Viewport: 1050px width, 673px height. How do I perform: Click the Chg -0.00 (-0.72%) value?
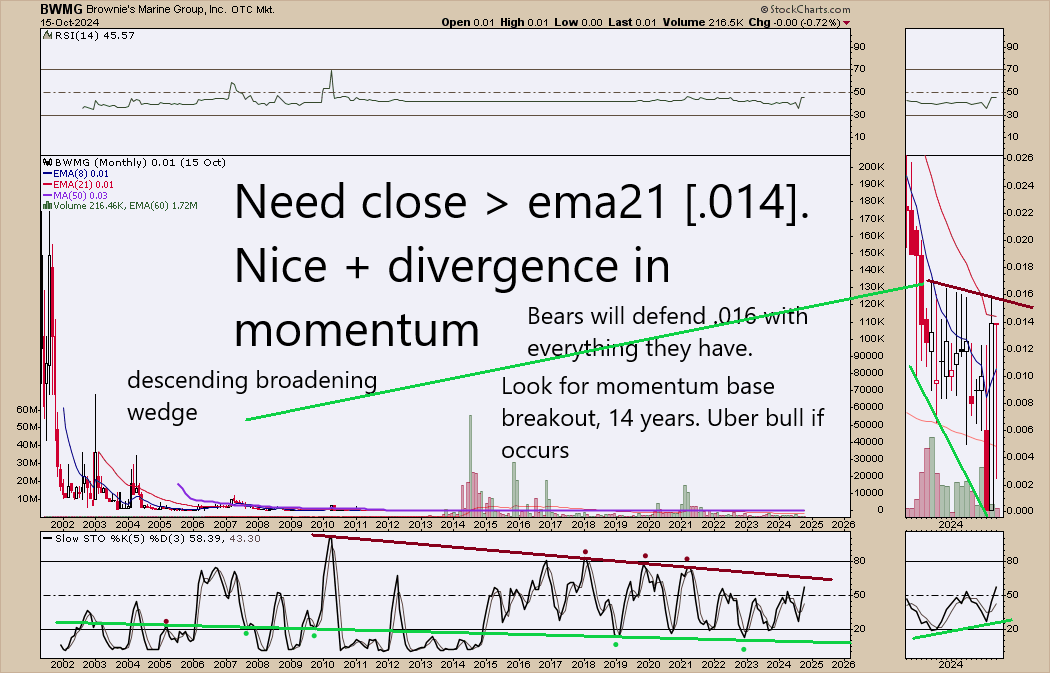pyautogui.click(x=794, y=22)
